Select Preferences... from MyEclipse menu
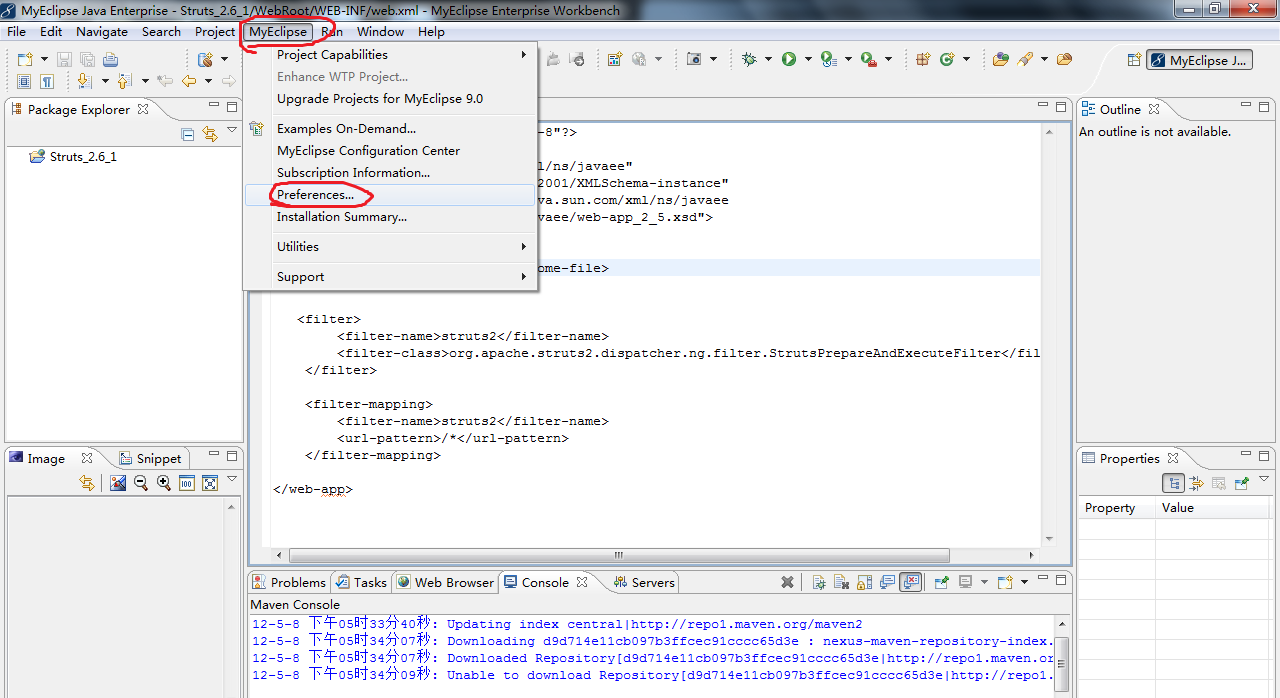Screen dimensions: 1280x698 (390, 195)
